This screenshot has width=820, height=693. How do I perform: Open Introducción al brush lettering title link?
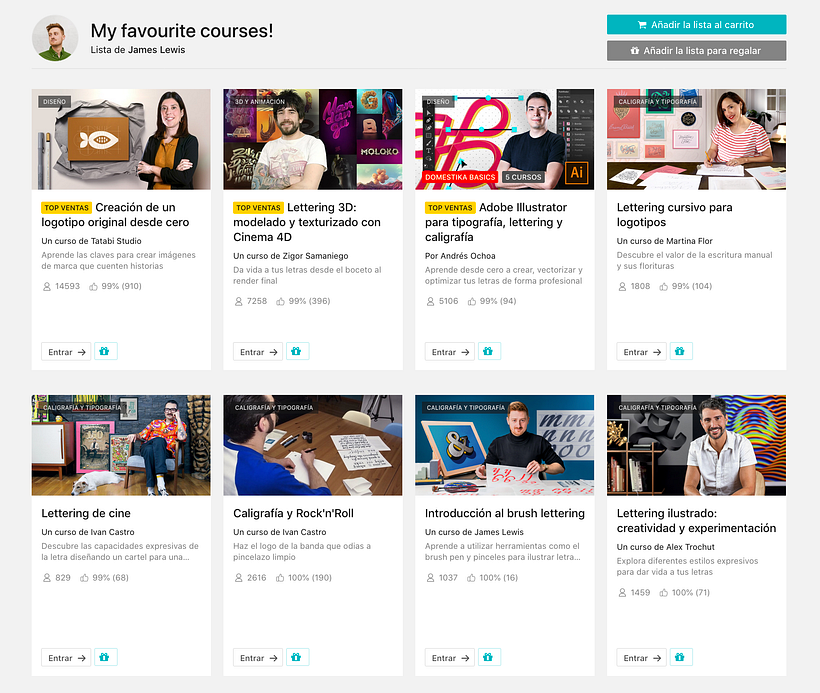click(x=505, y=513)
